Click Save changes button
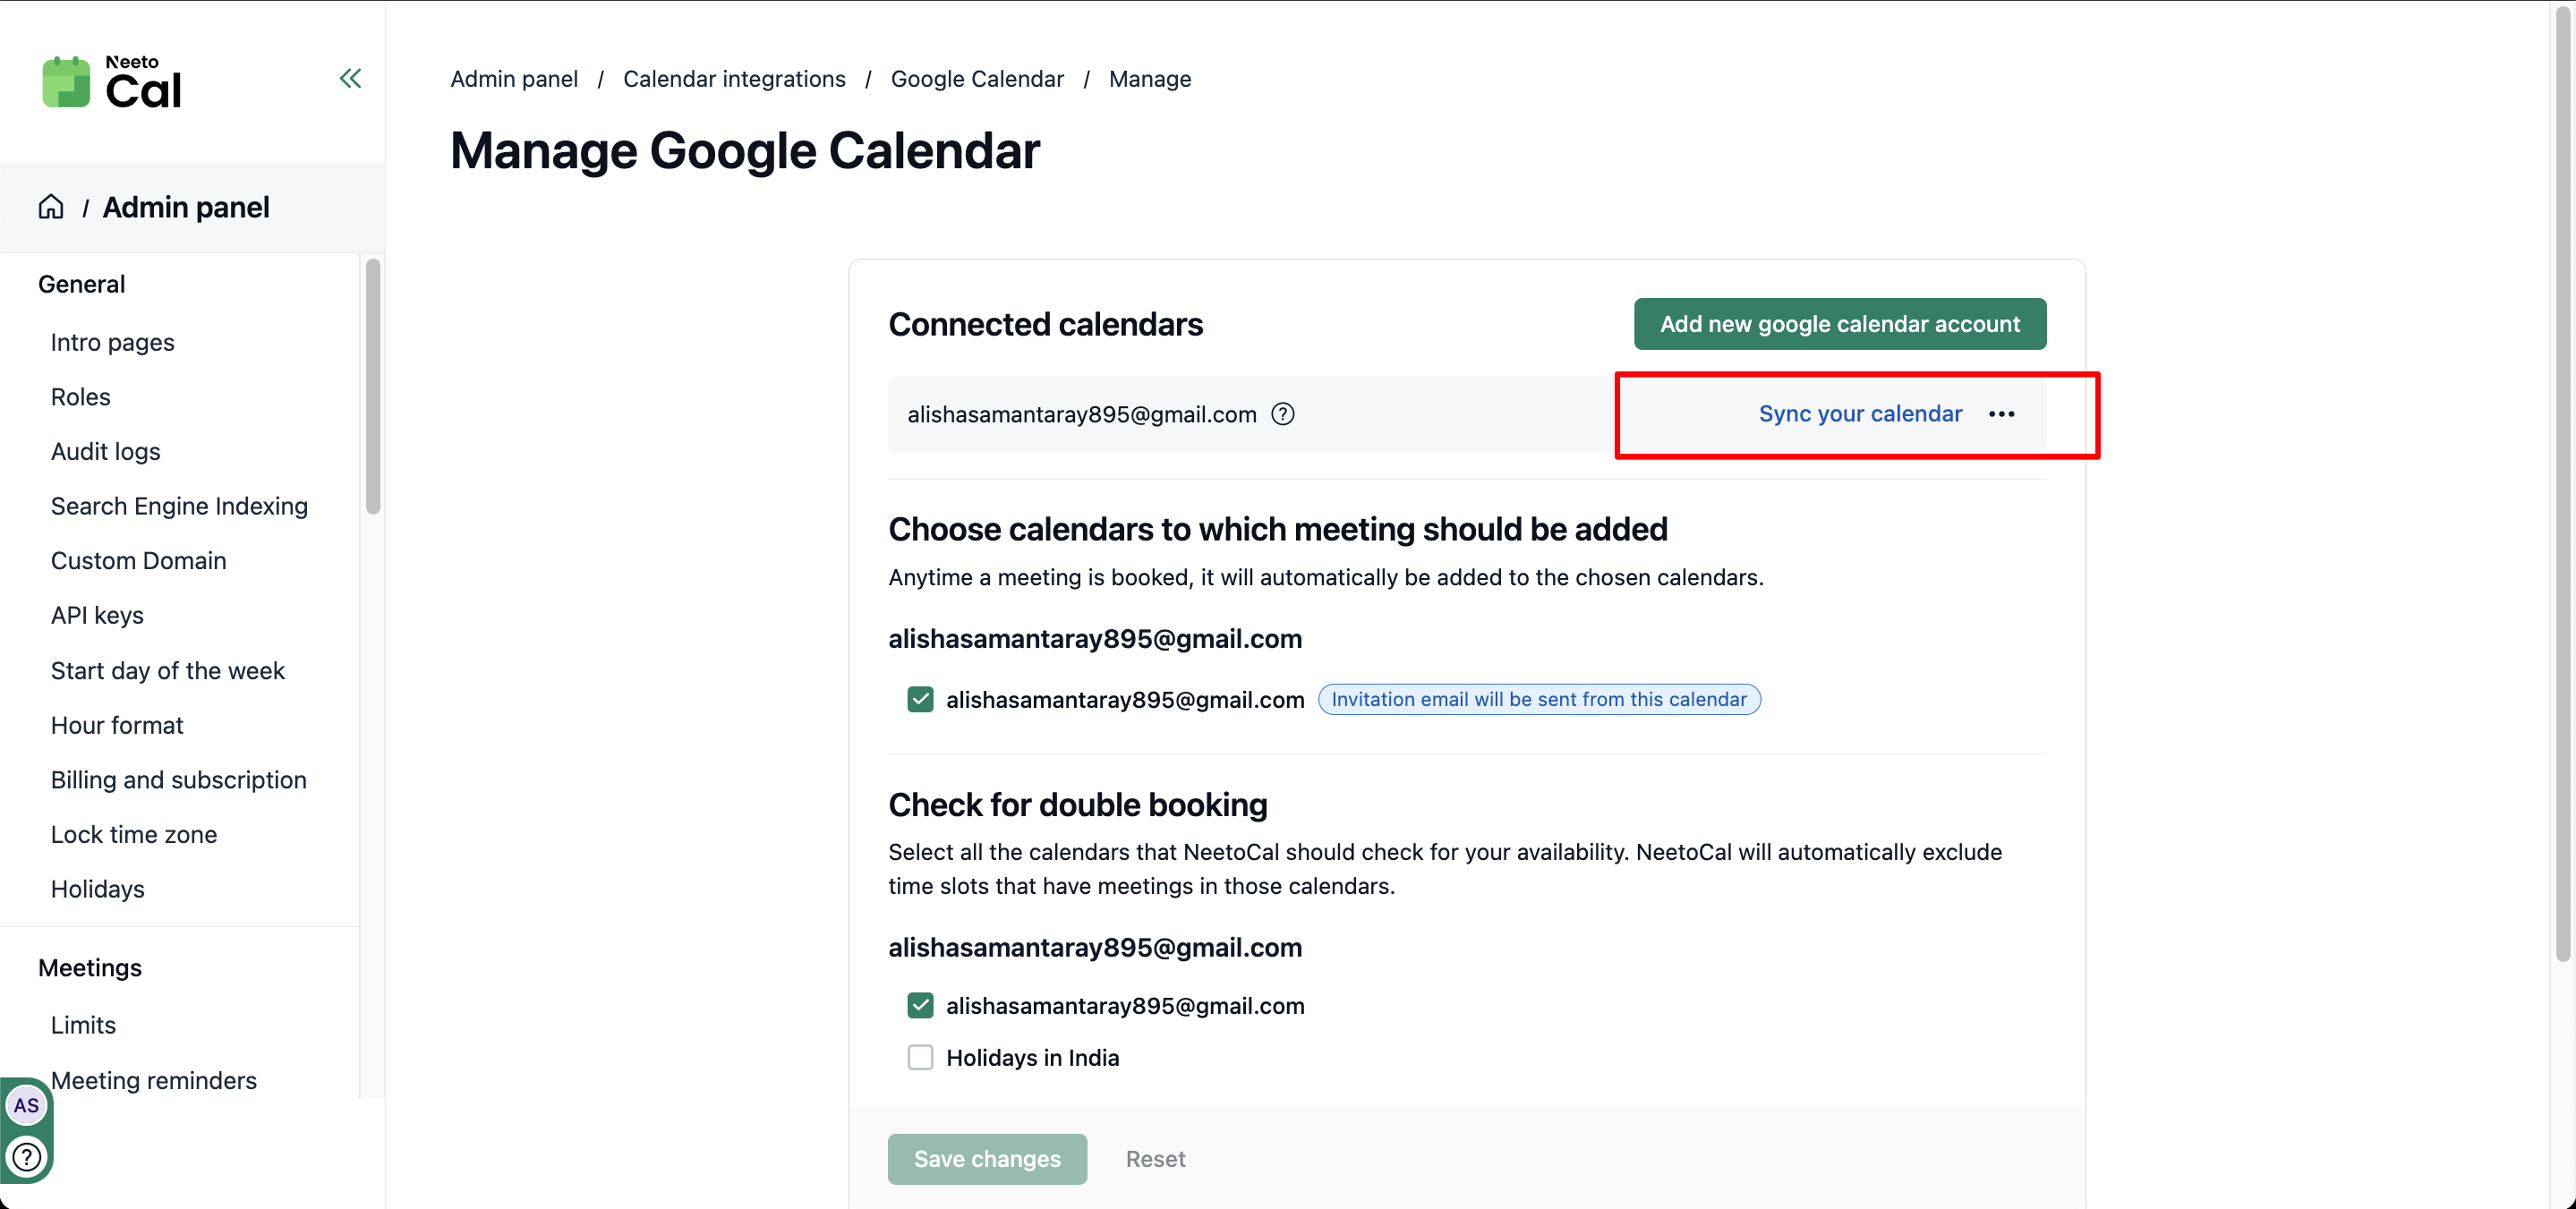This screenshot has height=1209, width=2576. point(987,1159)
